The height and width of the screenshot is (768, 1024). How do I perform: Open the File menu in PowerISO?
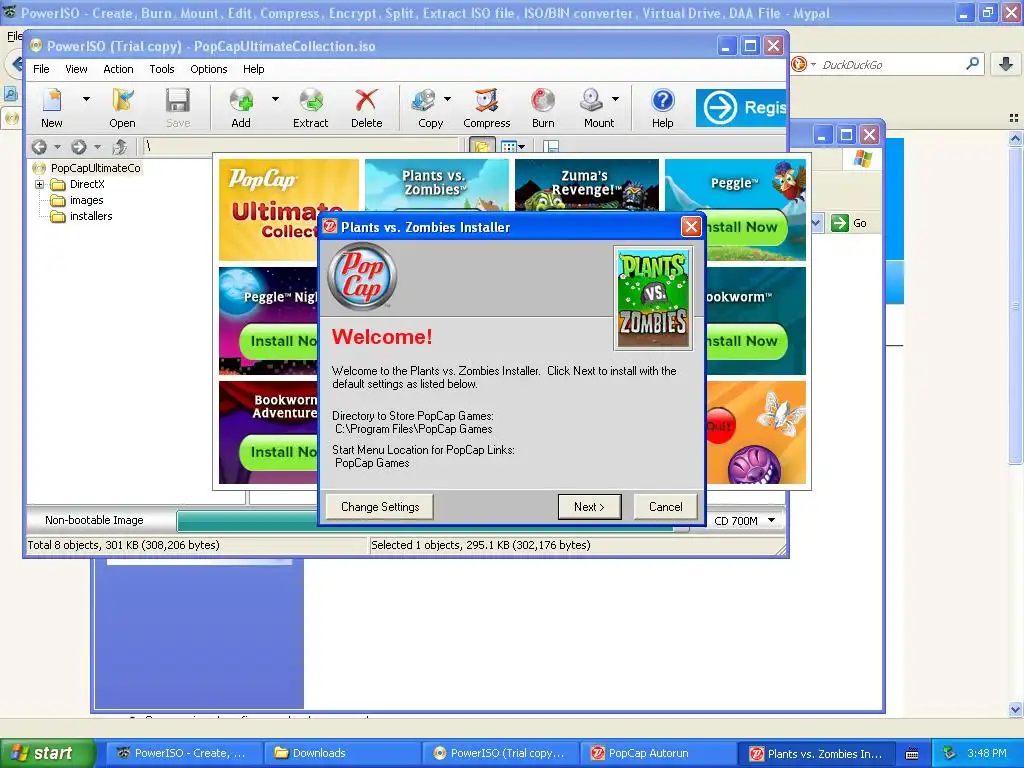tap(41, 69)
